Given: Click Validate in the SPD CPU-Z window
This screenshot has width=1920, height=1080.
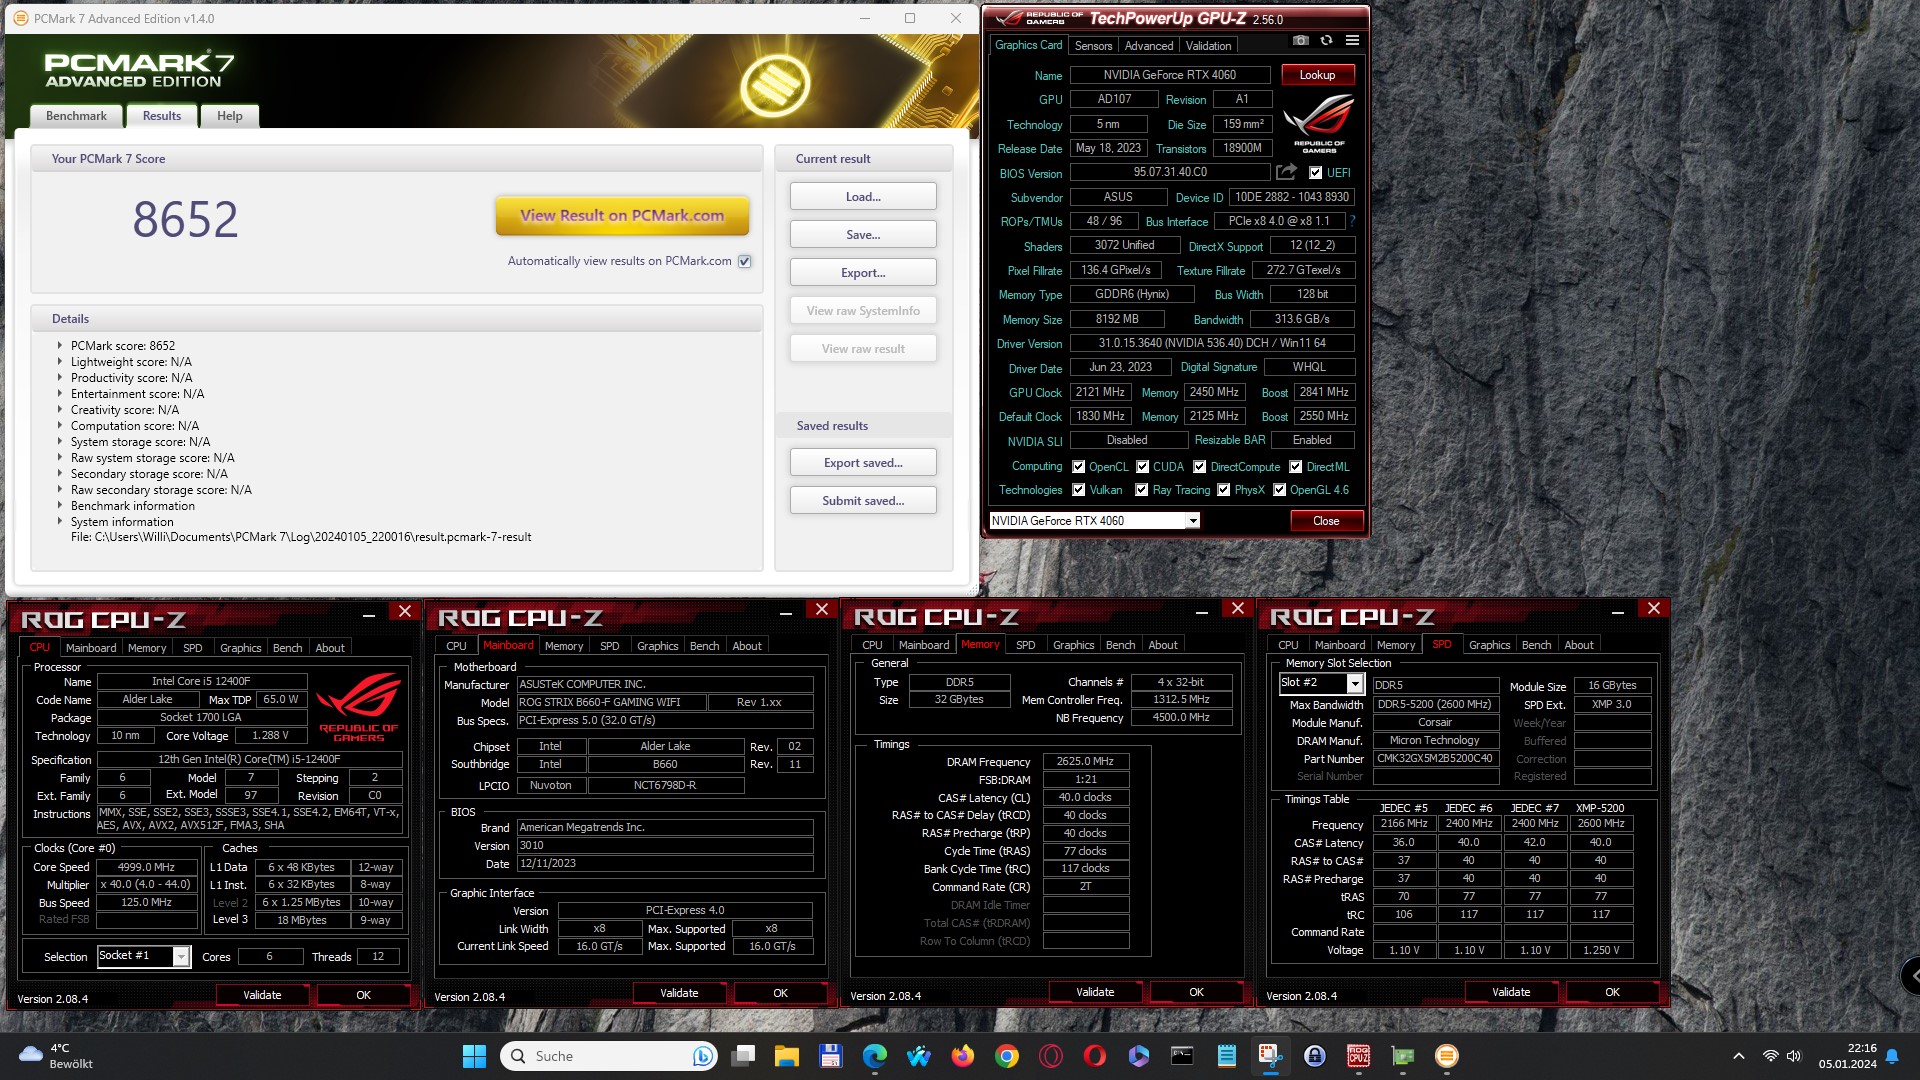Looking at the screenshot, I should point(1511,992).
